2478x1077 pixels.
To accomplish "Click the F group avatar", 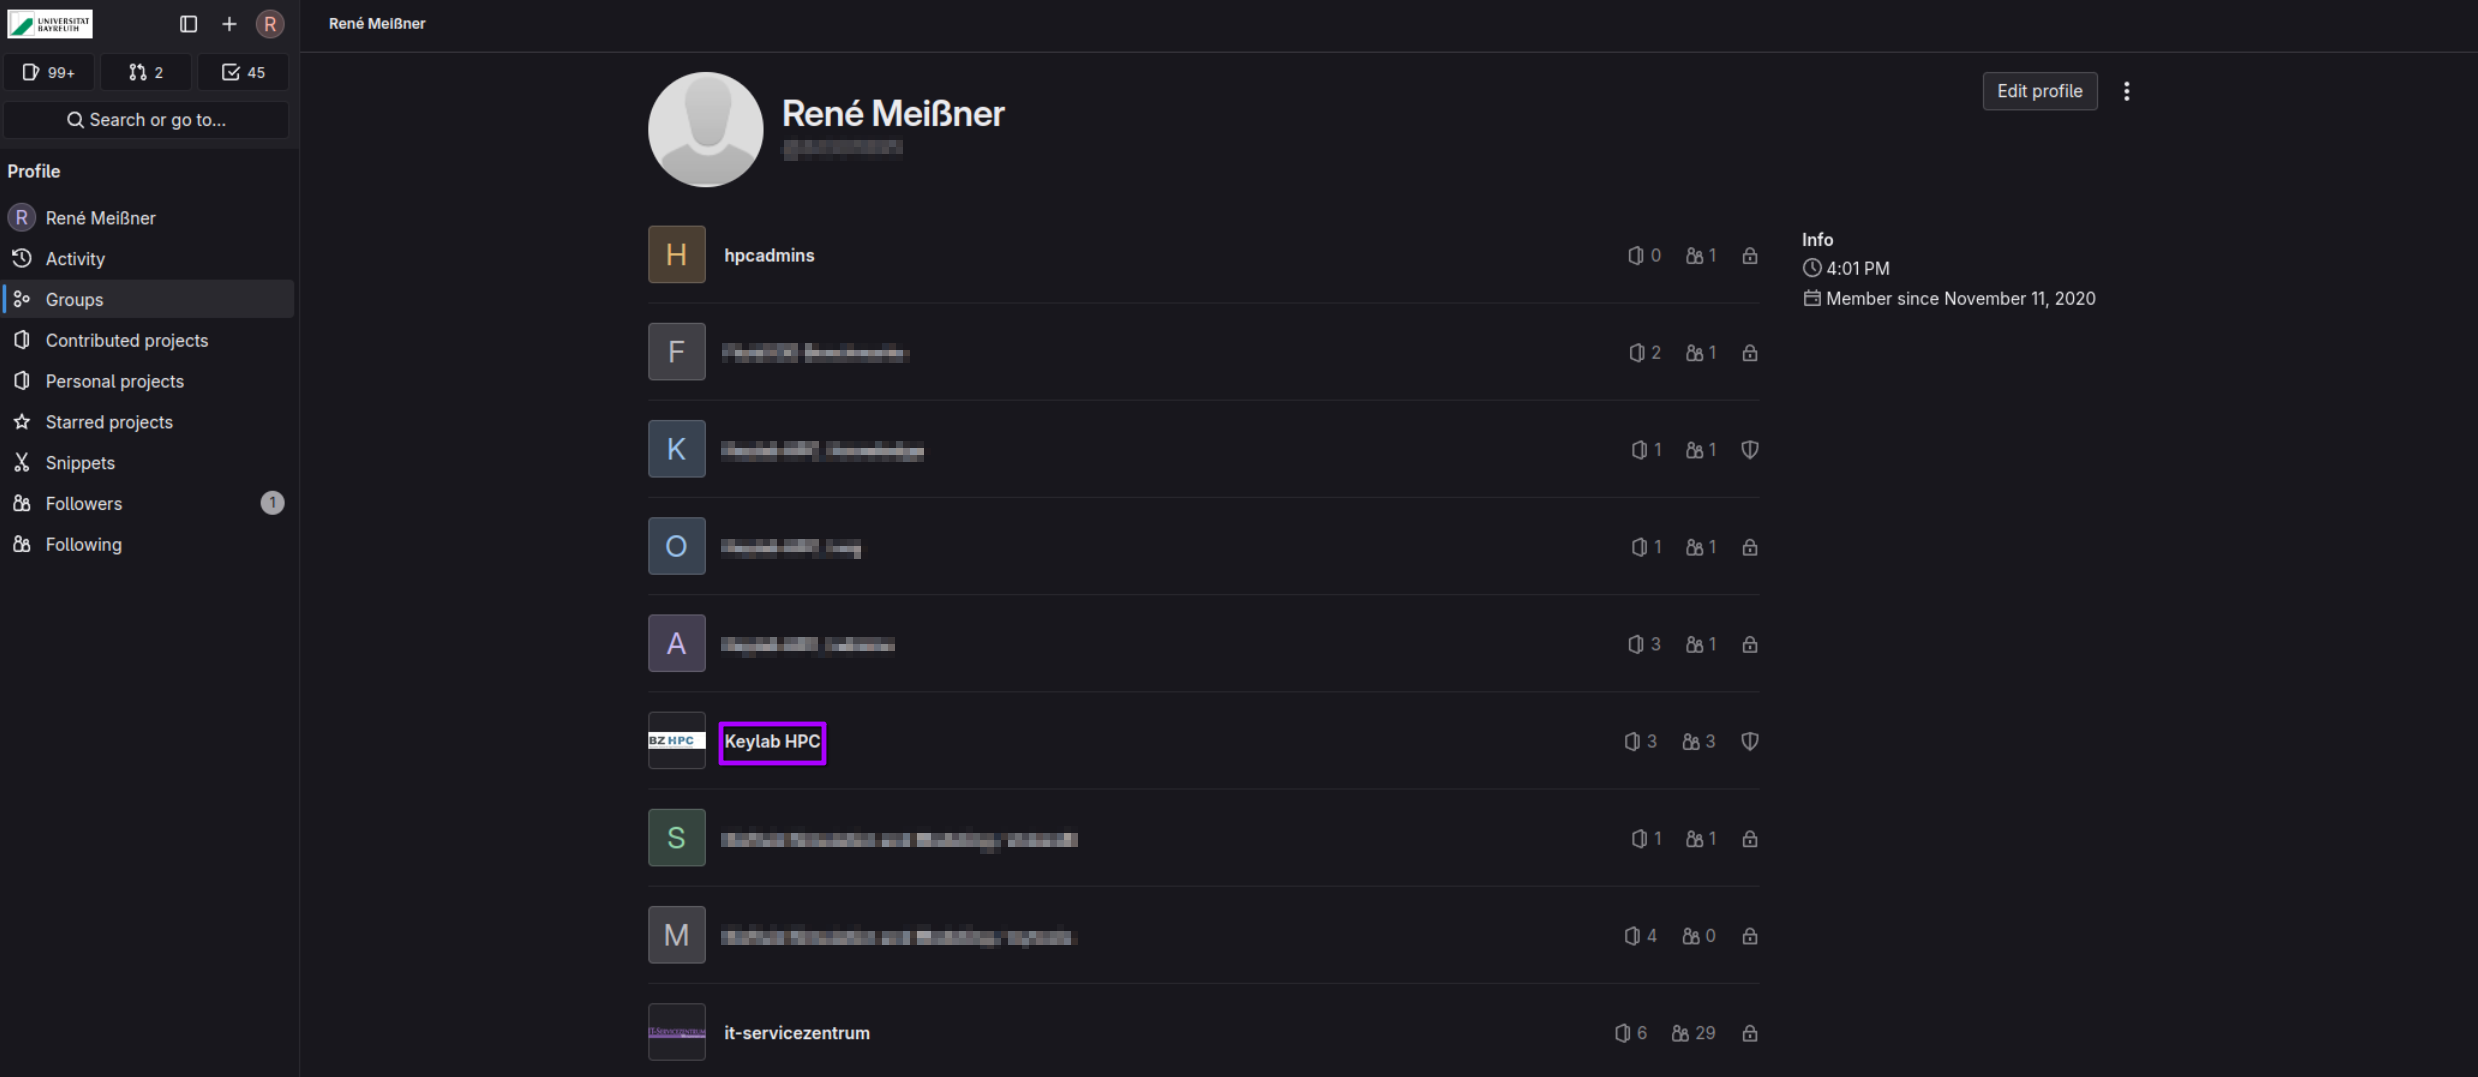I will click(x=676, y=351).
